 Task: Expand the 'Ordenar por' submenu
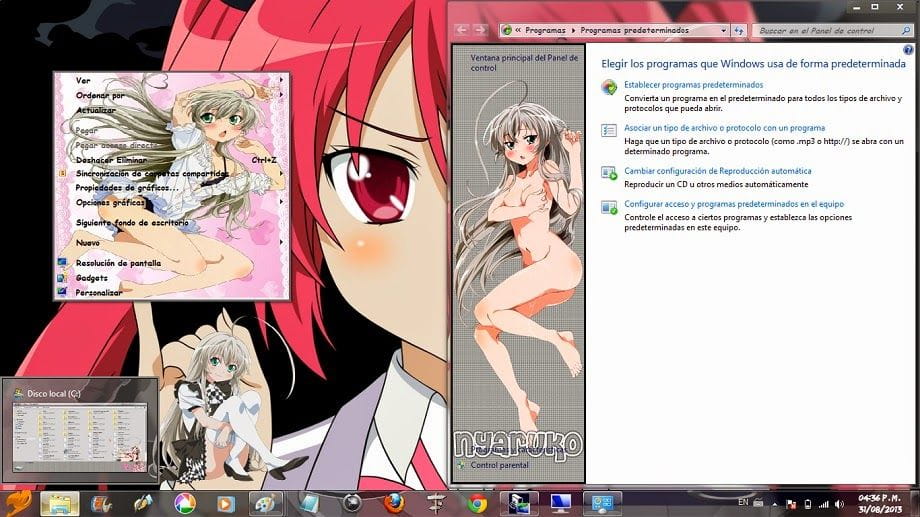[100, 96]
